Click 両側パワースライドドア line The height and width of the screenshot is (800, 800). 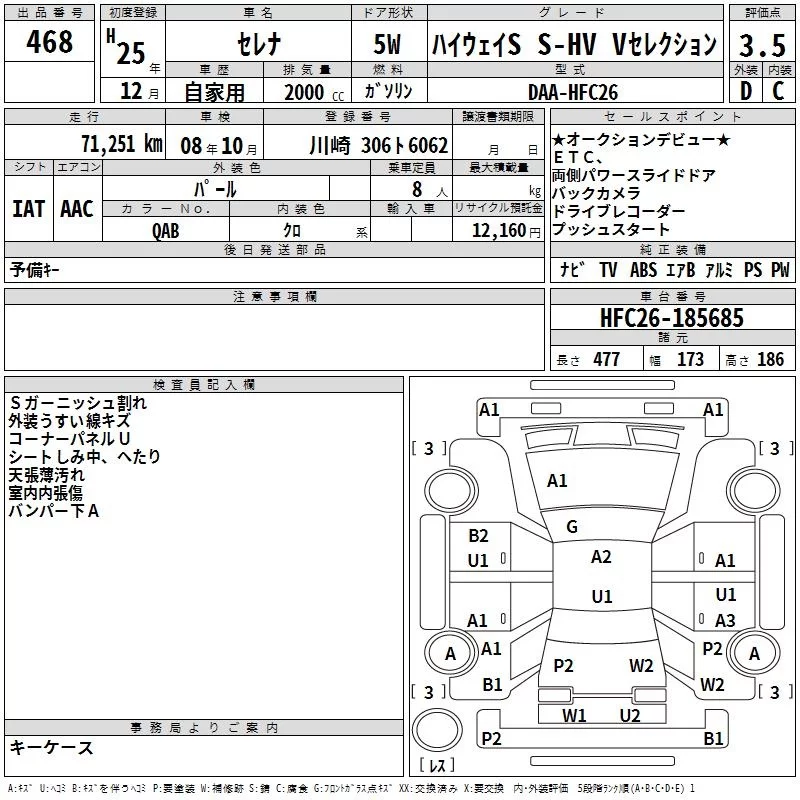point(634,176)
